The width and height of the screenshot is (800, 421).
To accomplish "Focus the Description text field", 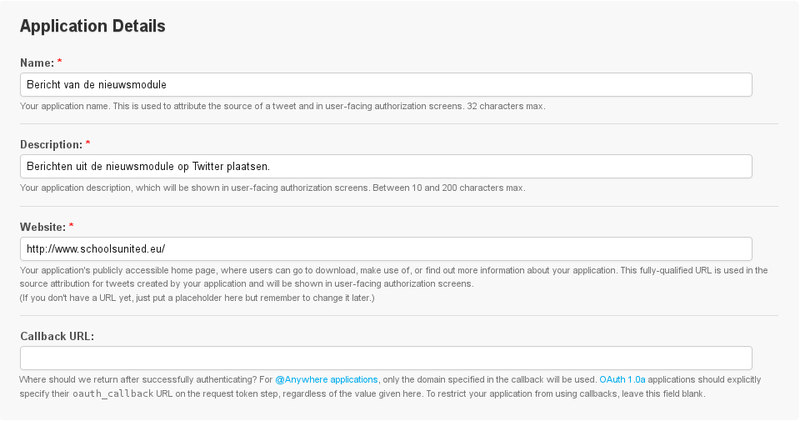I will (386, 166).
